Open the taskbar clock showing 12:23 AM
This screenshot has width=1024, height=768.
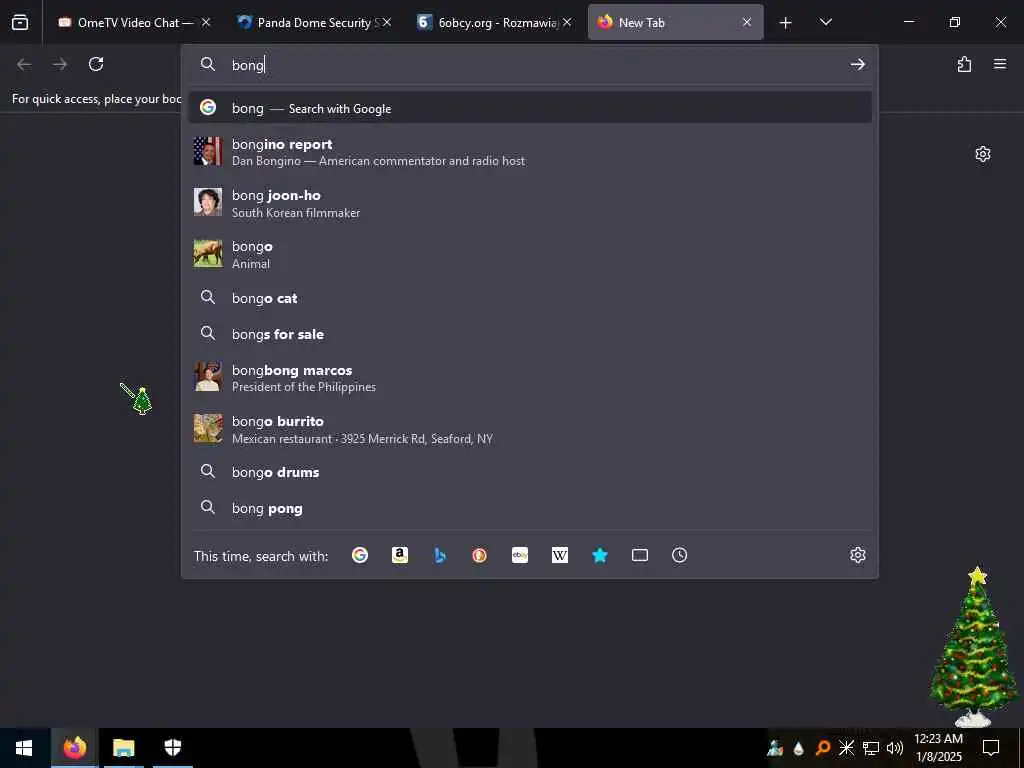[x=938, y=748]
